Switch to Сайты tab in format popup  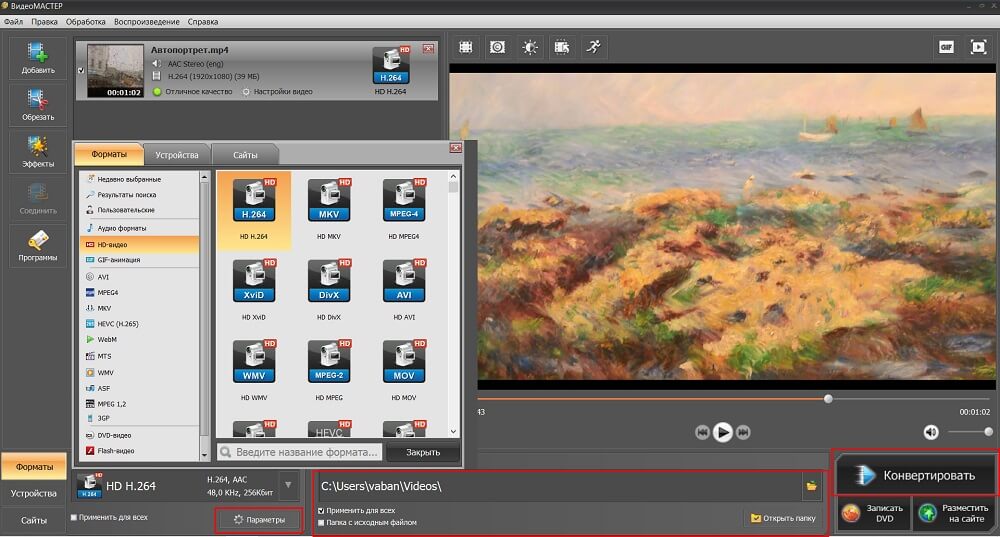point(245,155)
